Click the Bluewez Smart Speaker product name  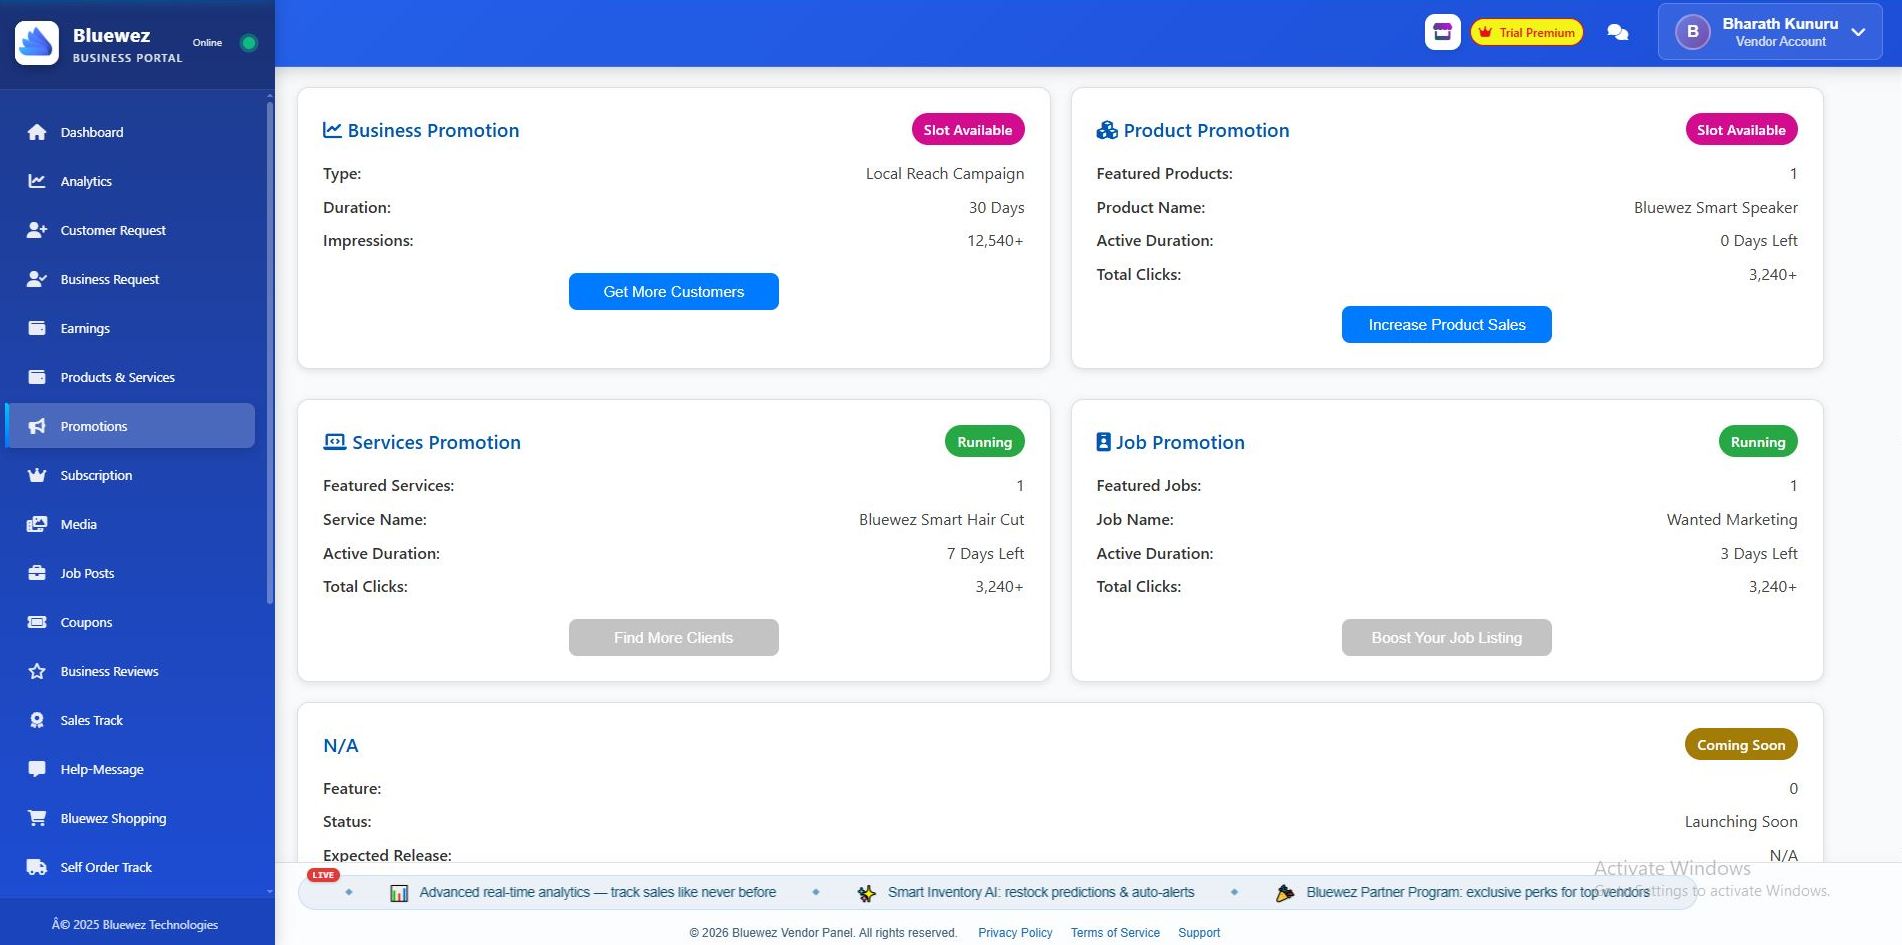(1716, 208)
